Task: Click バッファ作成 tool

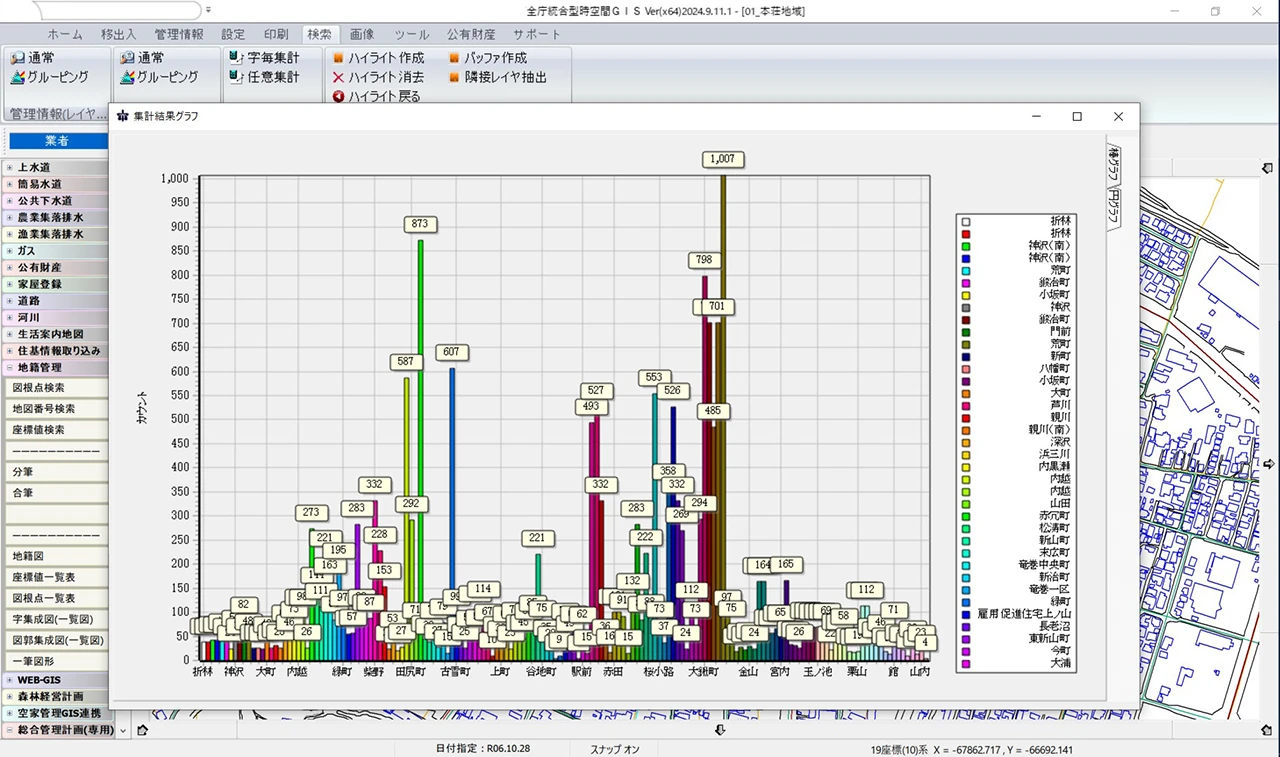Action: [x=488, y=58]
